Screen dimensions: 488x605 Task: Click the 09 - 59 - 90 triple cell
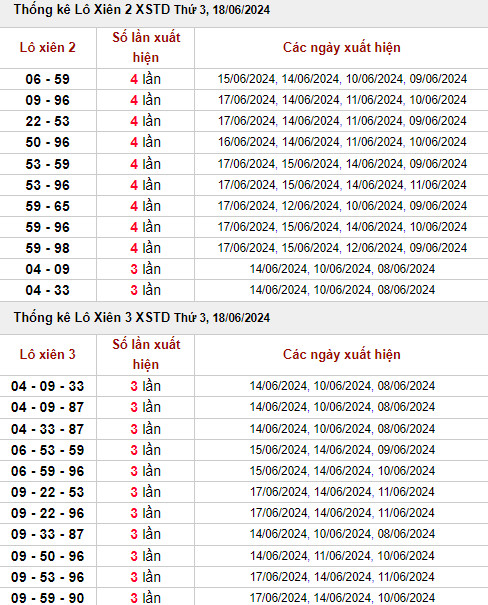point(48,598)
